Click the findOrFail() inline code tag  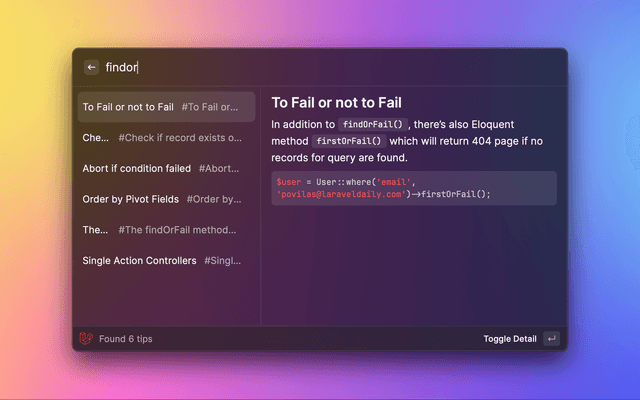pyautogui.click(x=373, y=124)
